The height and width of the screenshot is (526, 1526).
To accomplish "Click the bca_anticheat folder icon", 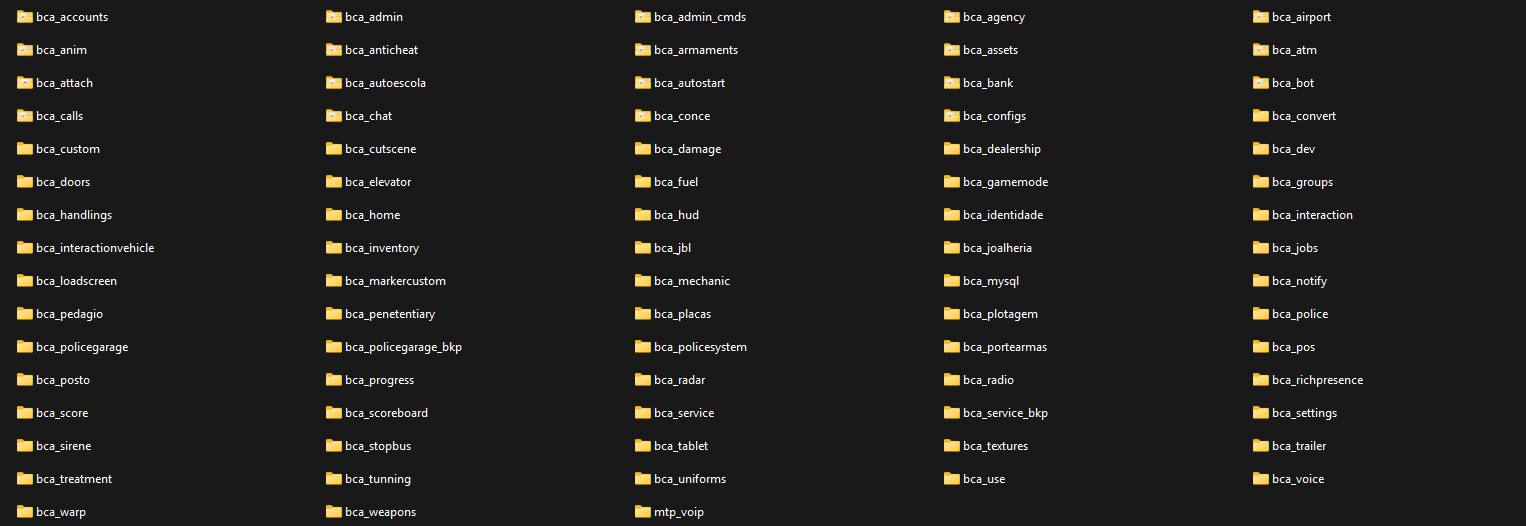I will click(x=334, y=50).
